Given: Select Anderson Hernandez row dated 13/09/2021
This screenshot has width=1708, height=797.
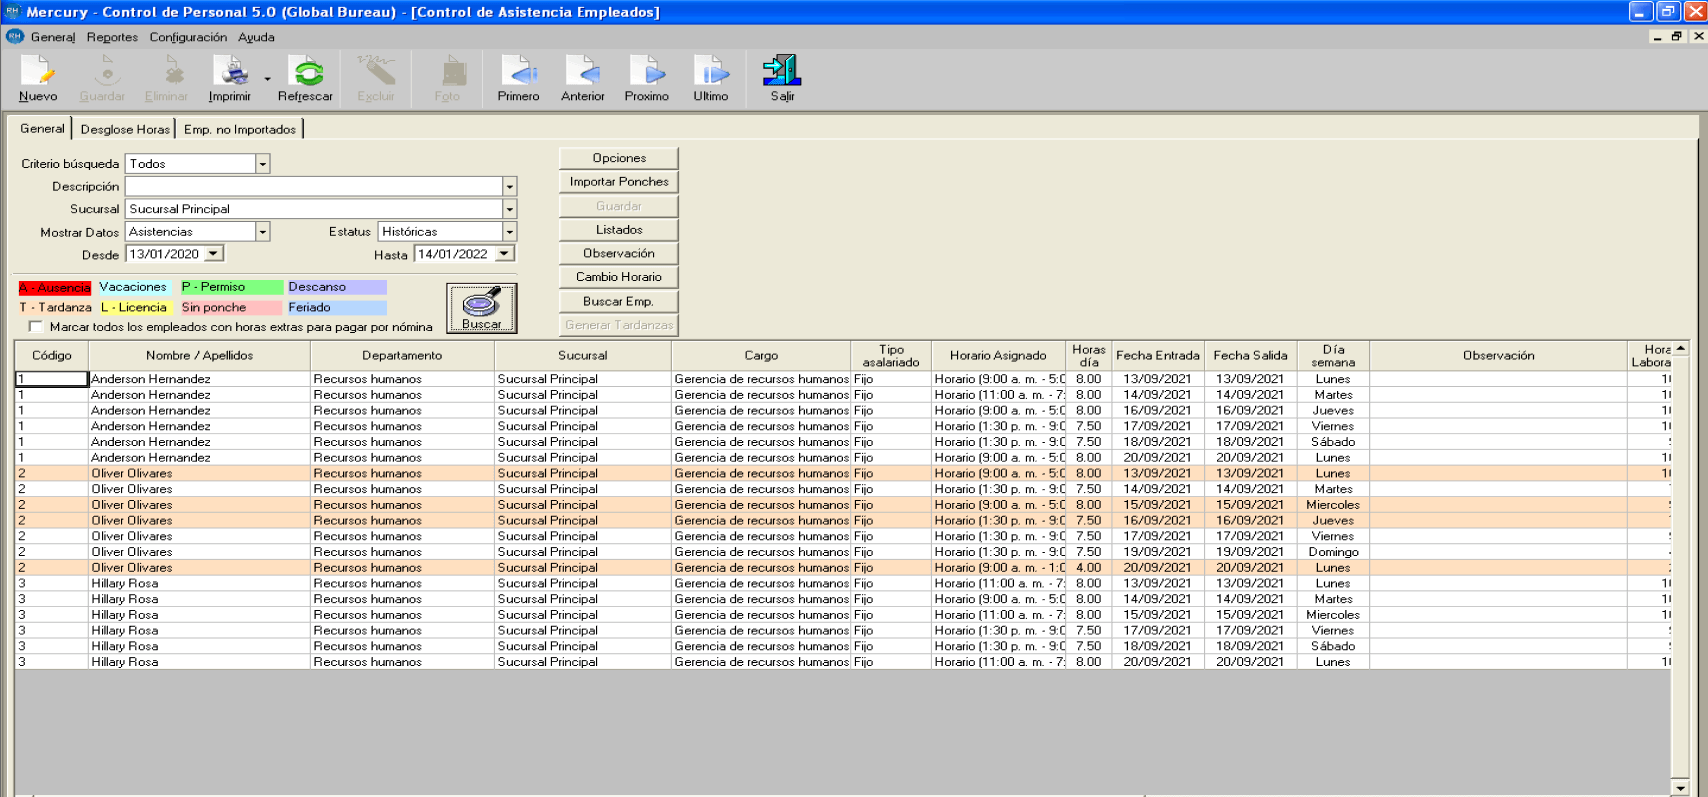Looking at the screenshot, I should [x=843, y=379].
